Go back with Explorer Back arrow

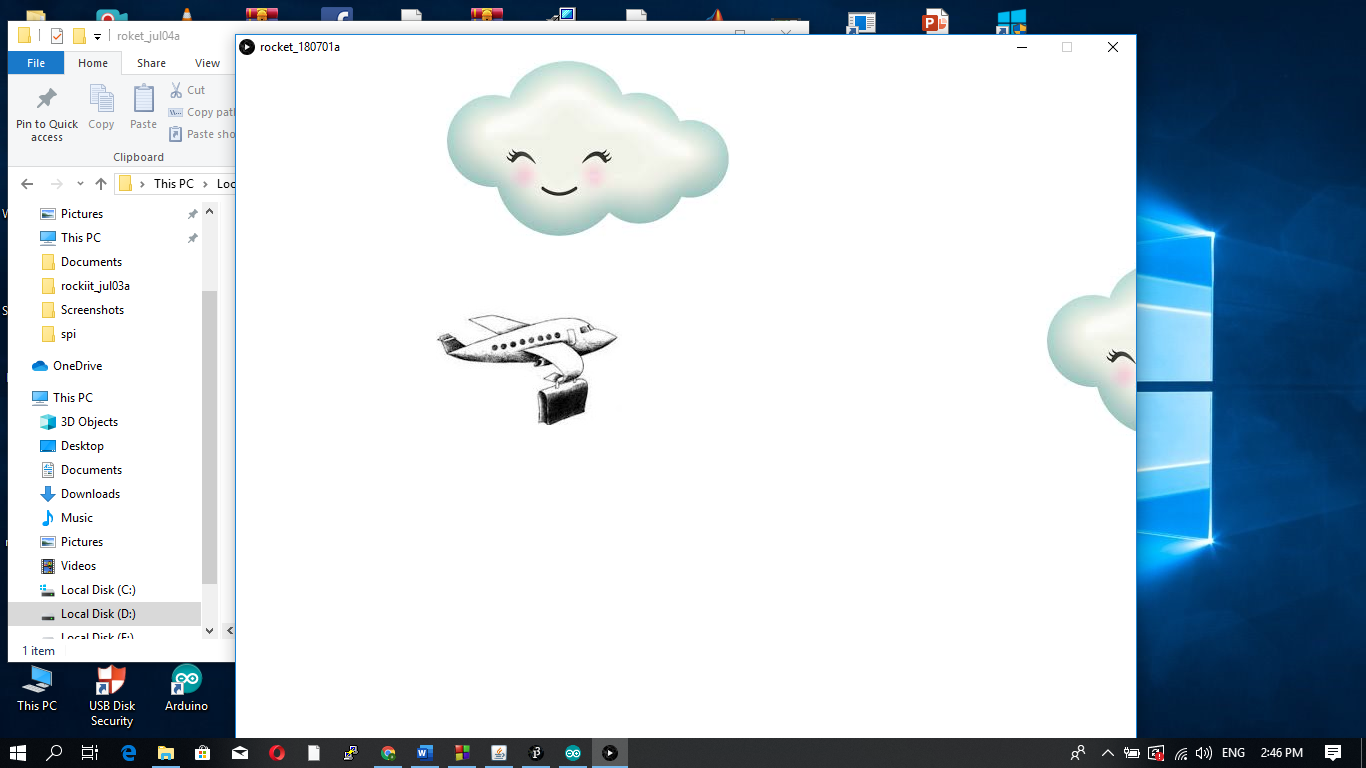tap(27, 184)
